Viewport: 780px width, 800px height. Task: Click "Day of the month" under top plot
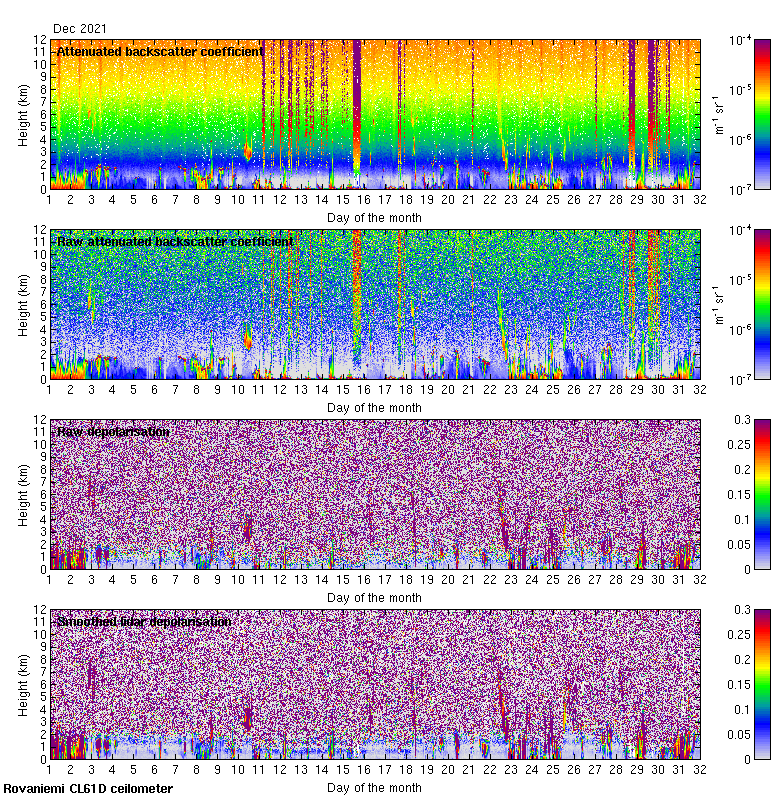tap(374, 217)
